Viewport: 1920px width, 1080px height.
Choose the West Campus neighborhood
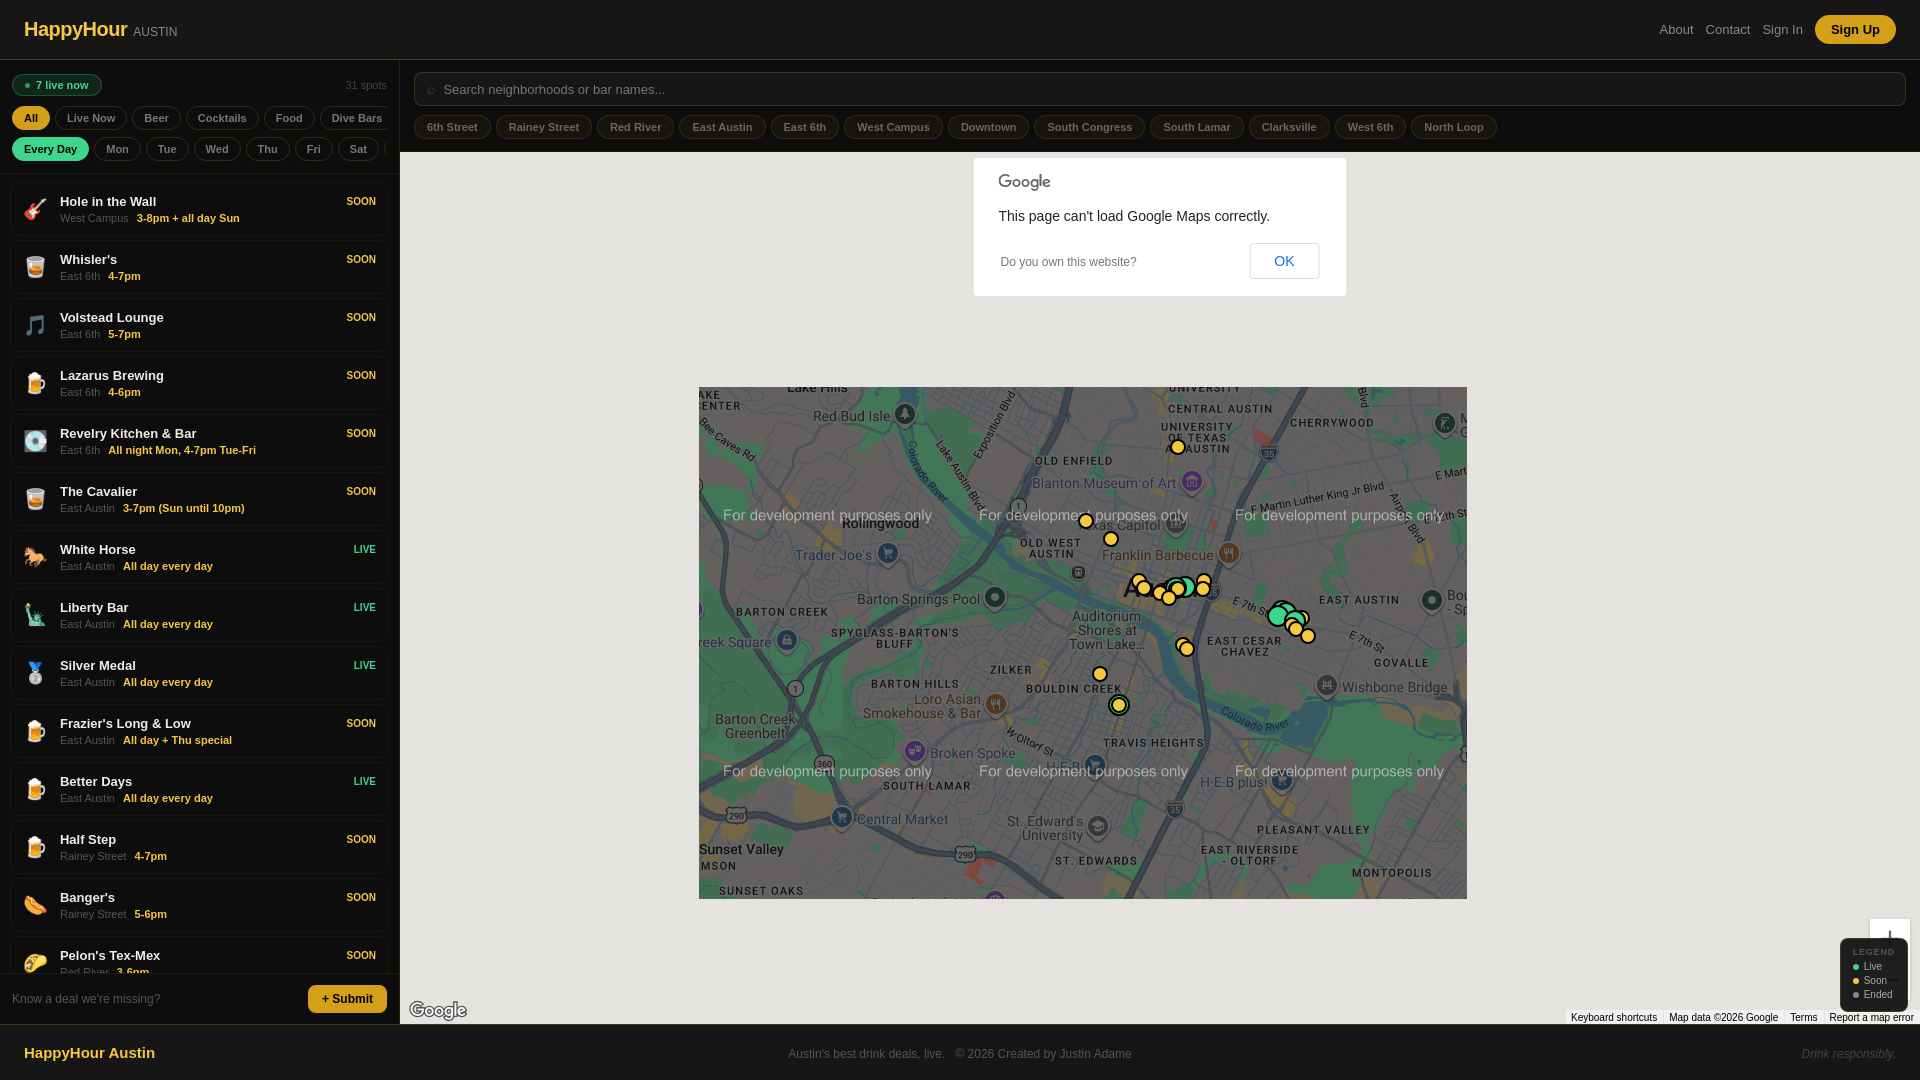tap(893, 127)
